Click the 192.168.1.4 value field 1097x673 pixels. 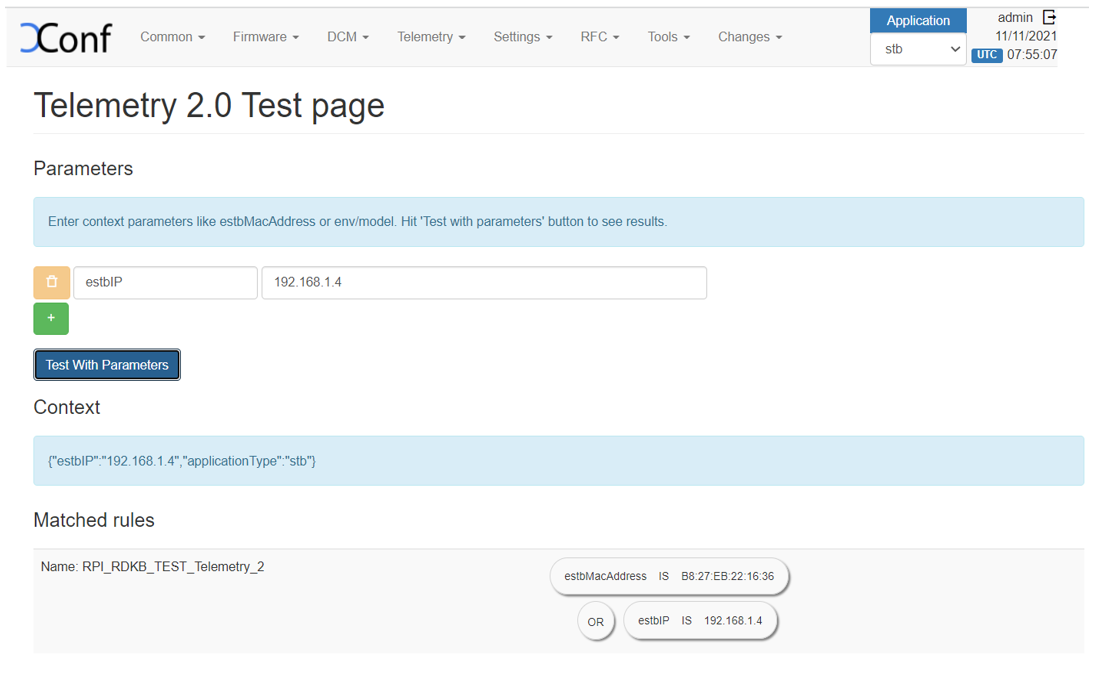[484, 282]
